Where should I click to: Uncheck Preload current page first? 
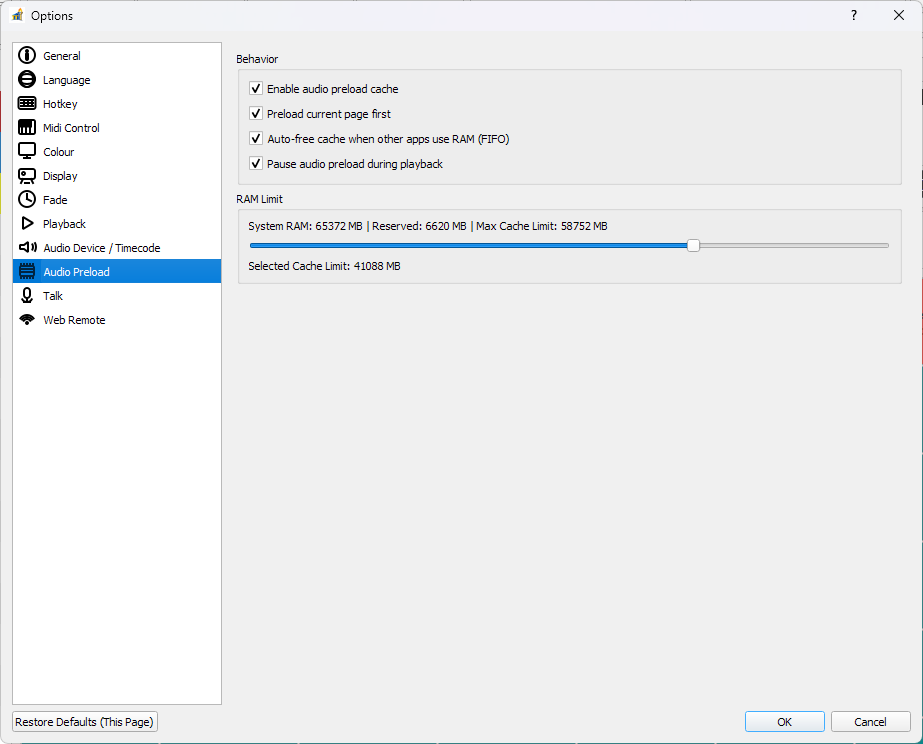(256, 113)
